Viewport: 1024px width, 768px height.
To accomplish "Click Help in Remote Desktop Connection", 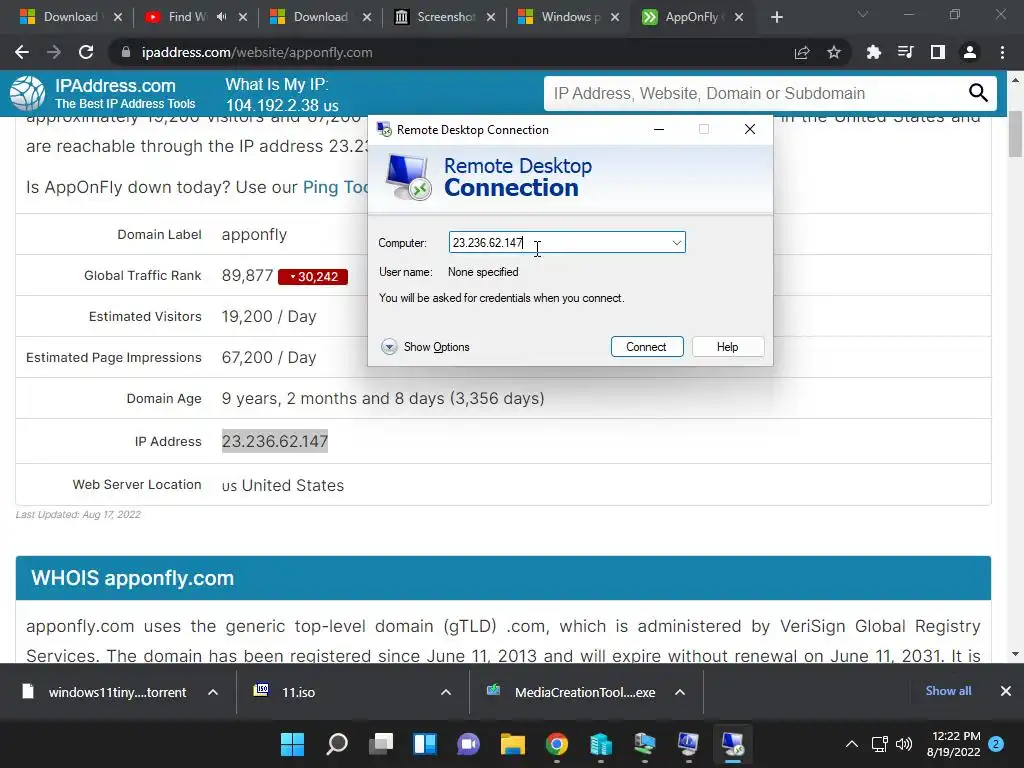I will (x=728, y=347).
